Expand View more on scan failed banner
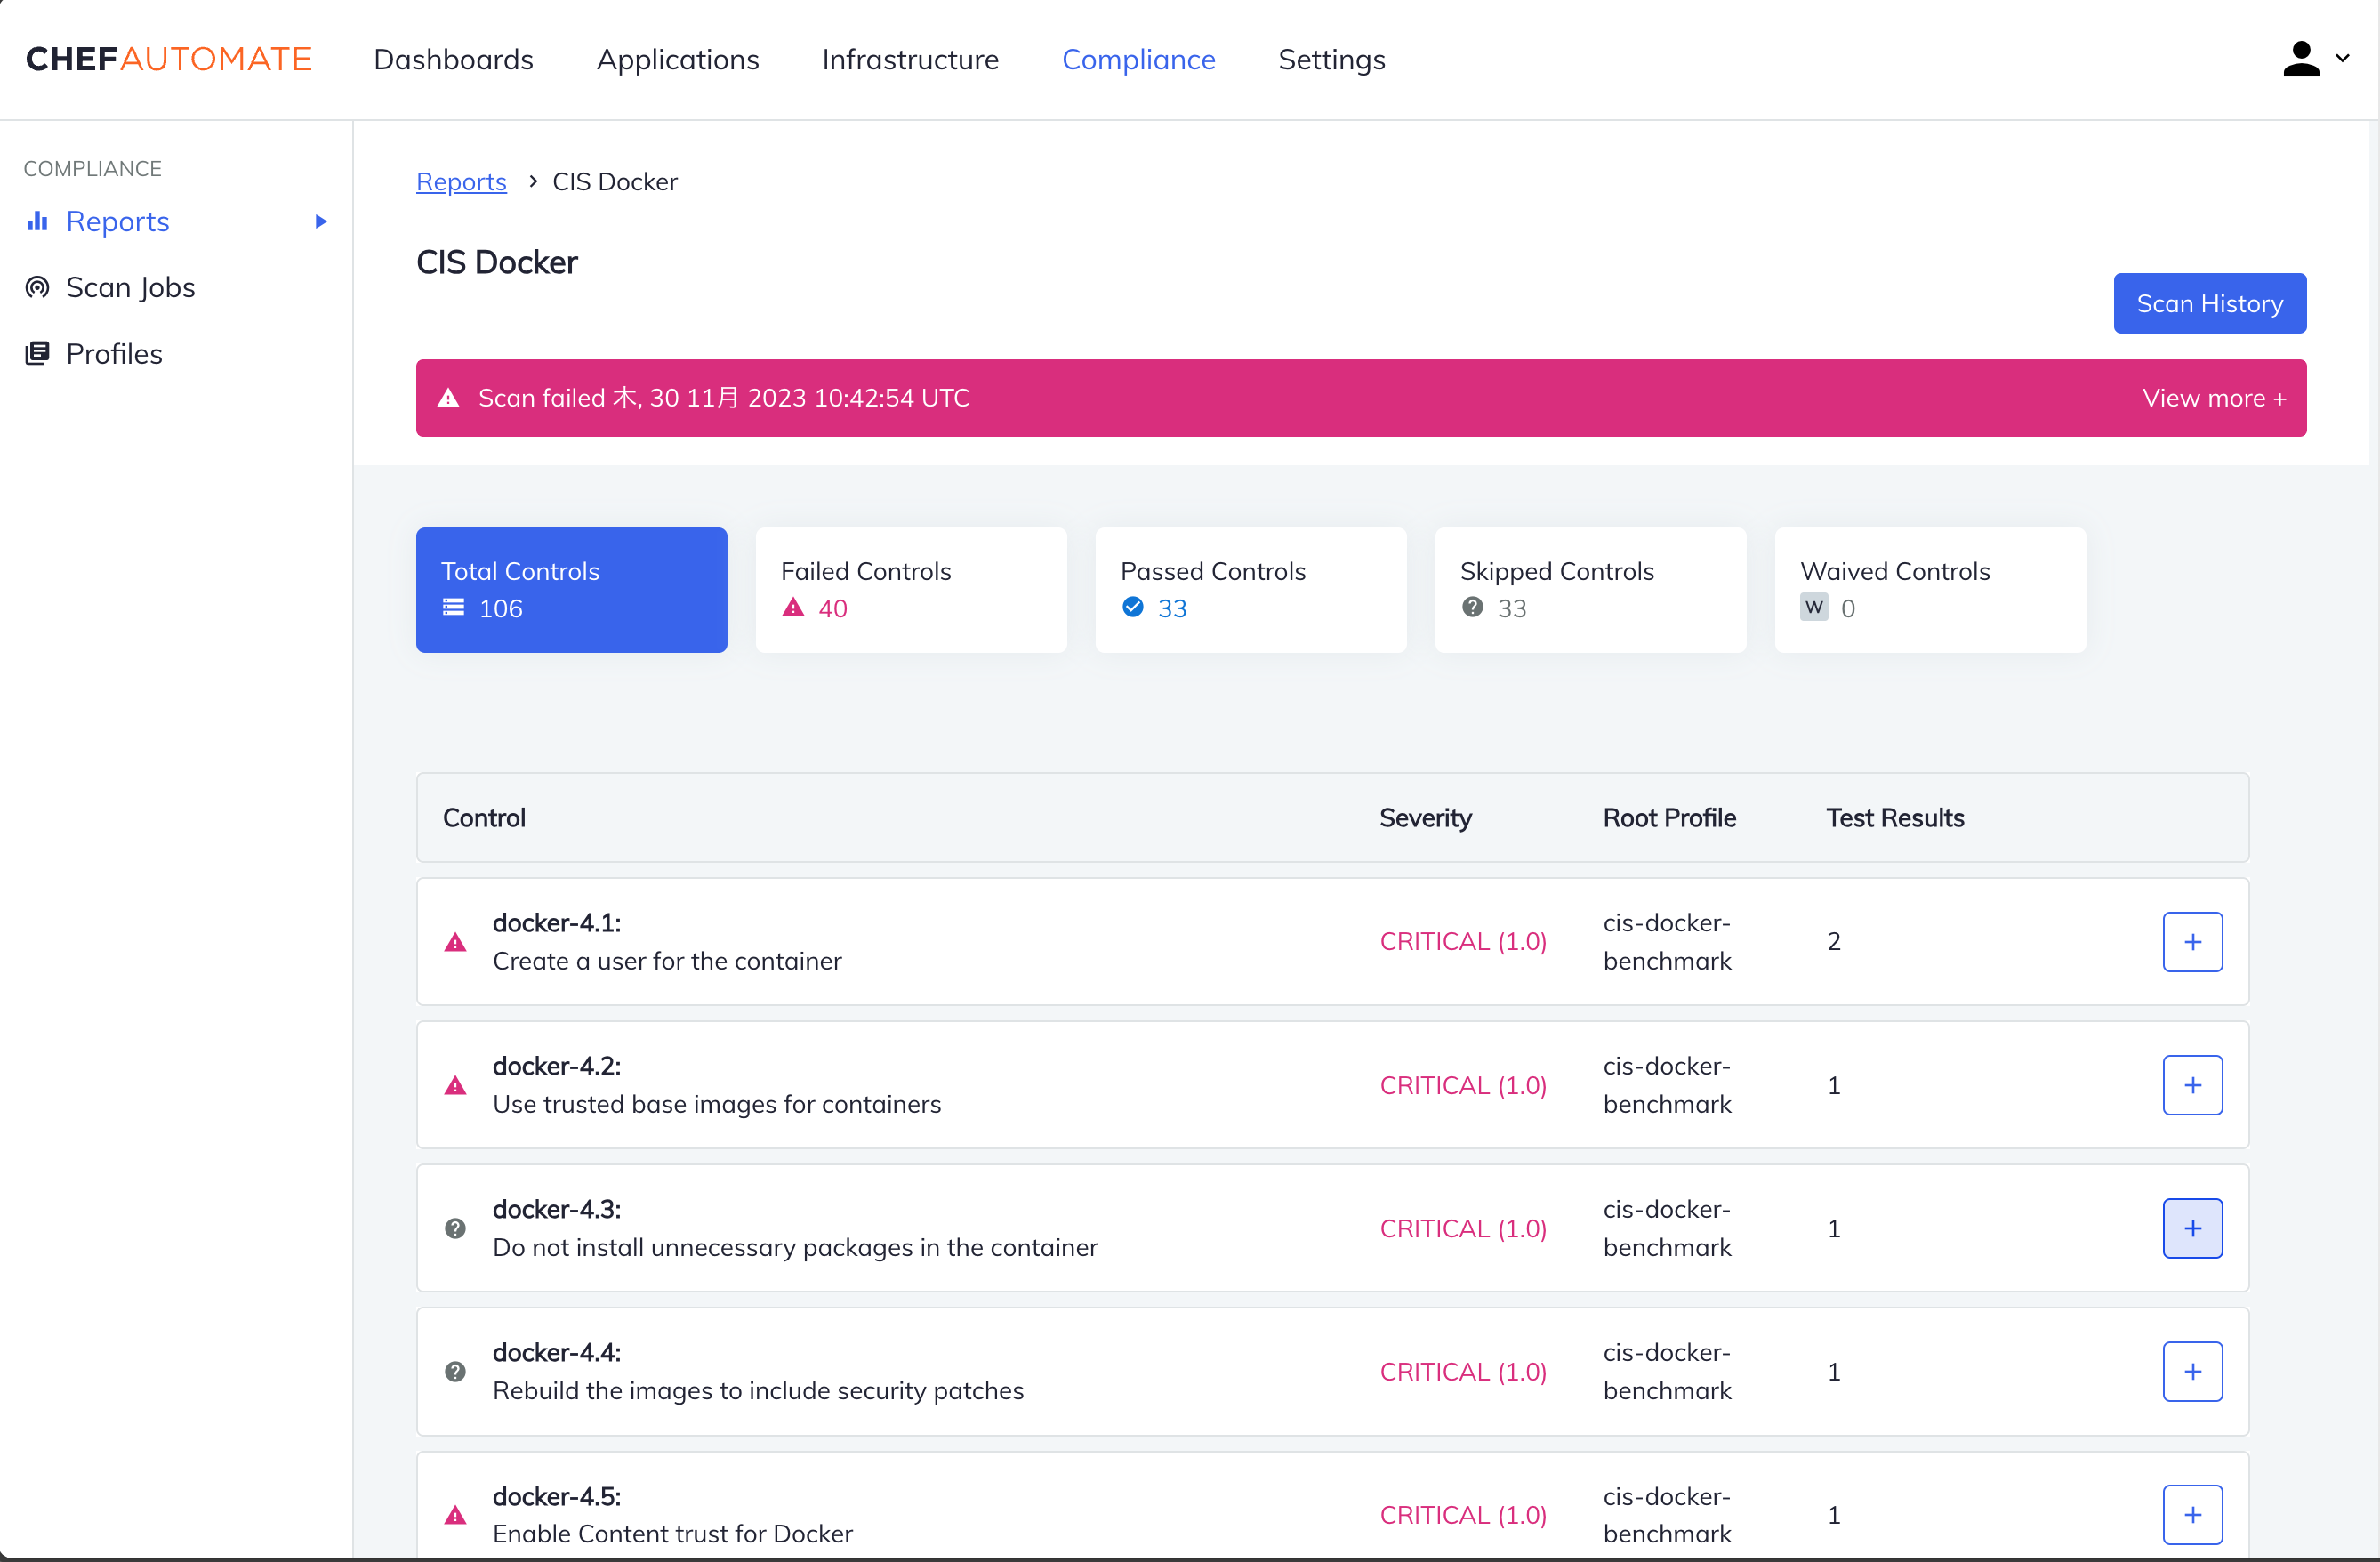The image size is (2380, 1562). point(2214,398)
